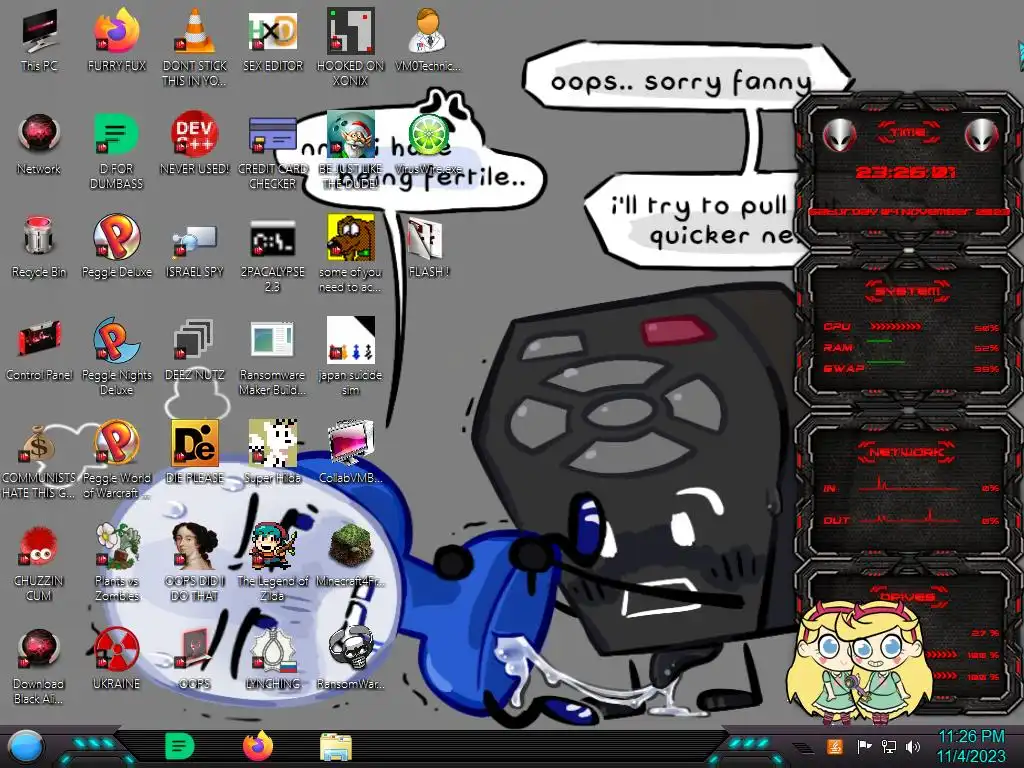Open the HxD SEX EDITOR shortcut
Viewport: 1024px width, 768px height.
click(272, 40)
